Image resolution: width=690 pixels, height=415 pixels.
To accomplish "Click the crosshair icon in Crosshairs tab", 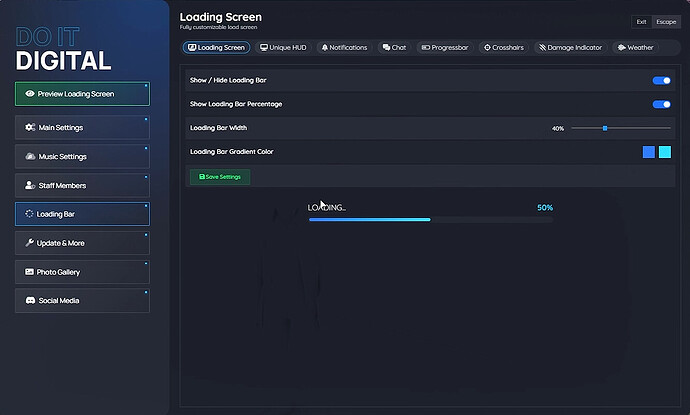I will pos(487,48).
